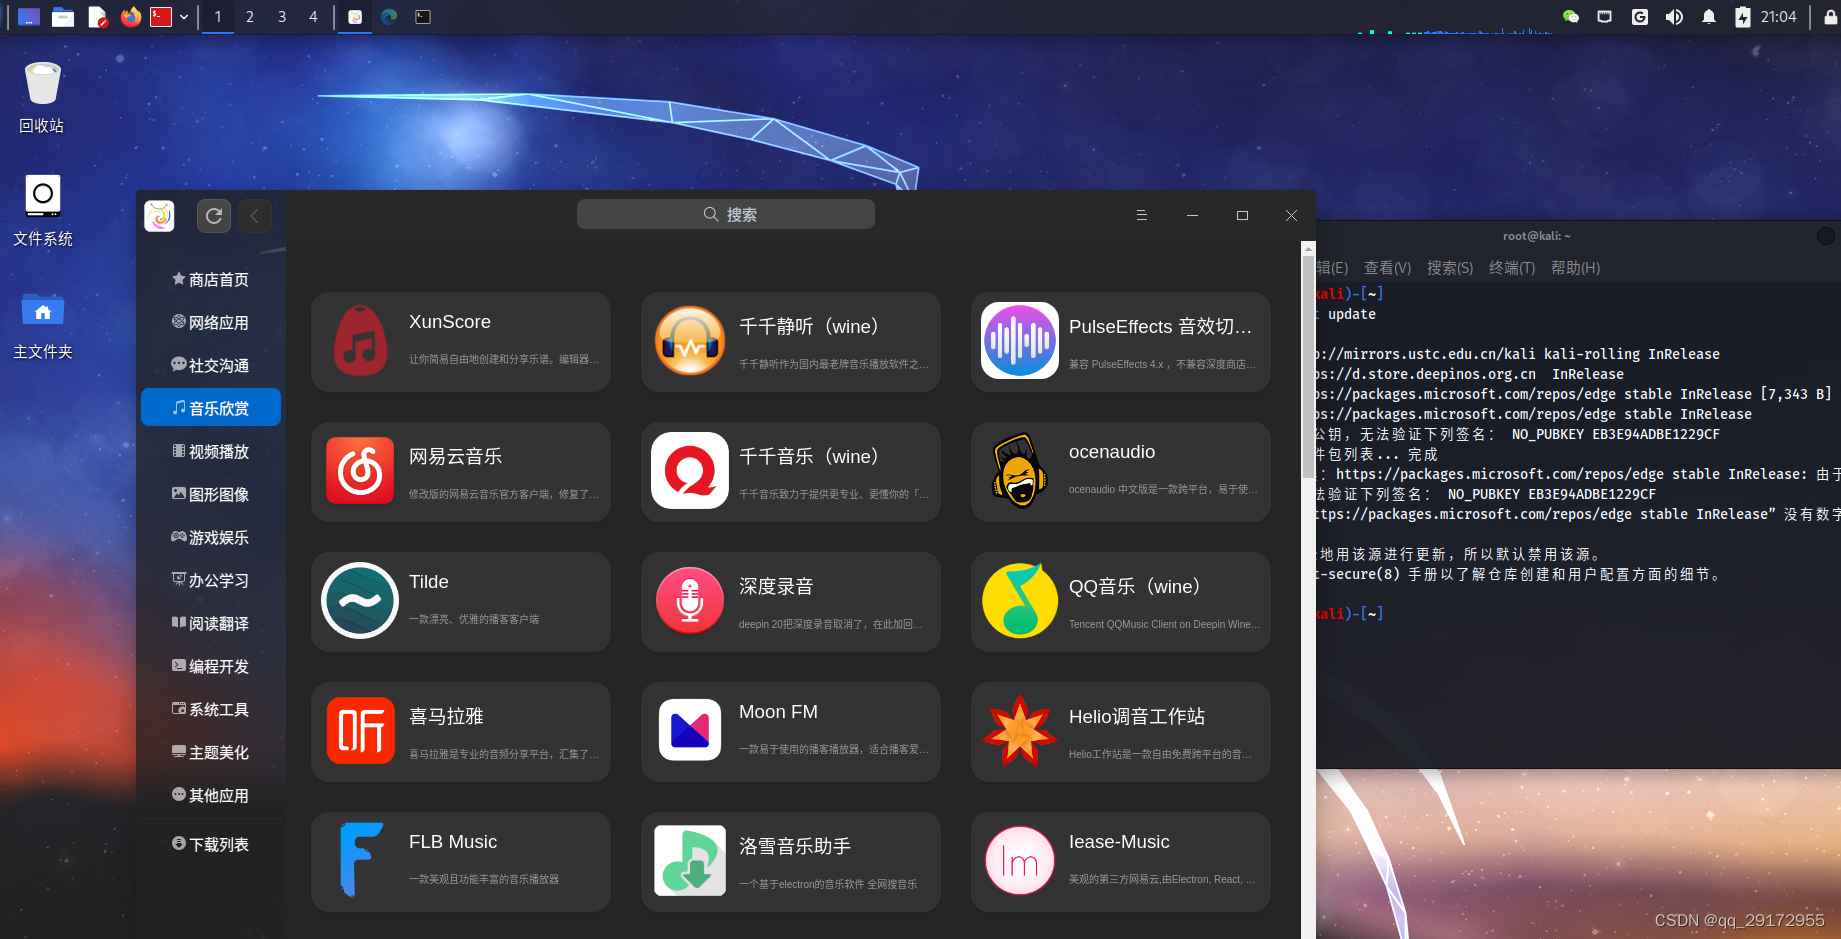Refresh the store page
Viewport: 1841px width, 939px height.
pos(214,215)
